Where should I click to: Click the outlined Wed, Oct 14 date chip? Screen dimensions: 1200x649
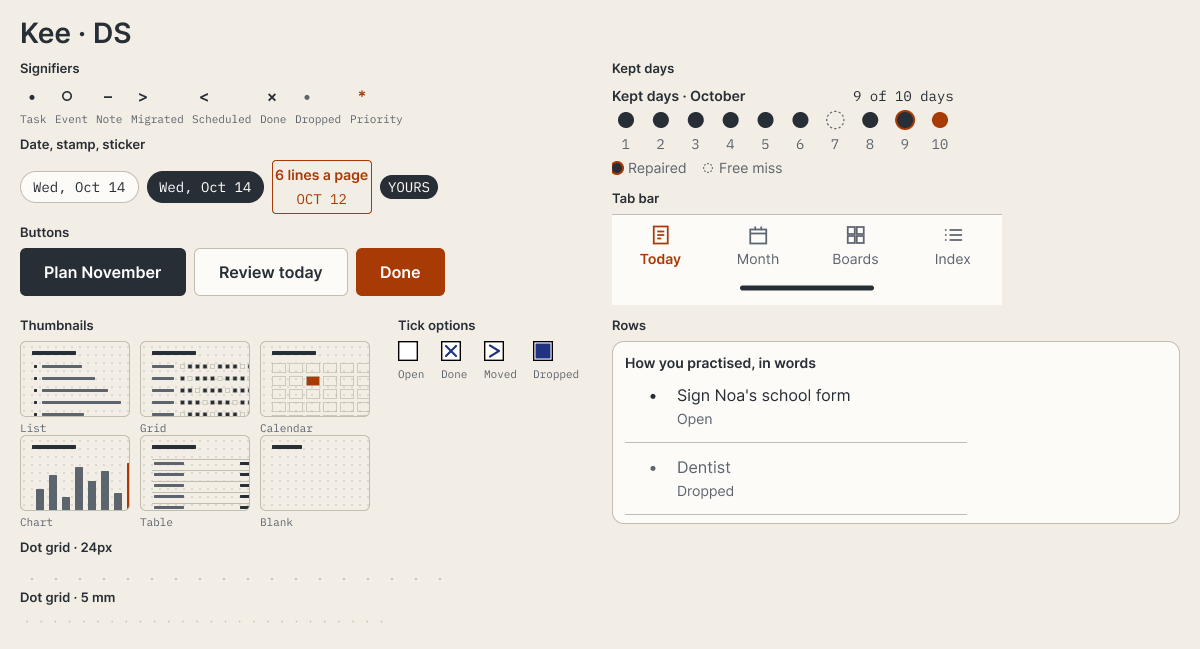(x=79, y=187)
